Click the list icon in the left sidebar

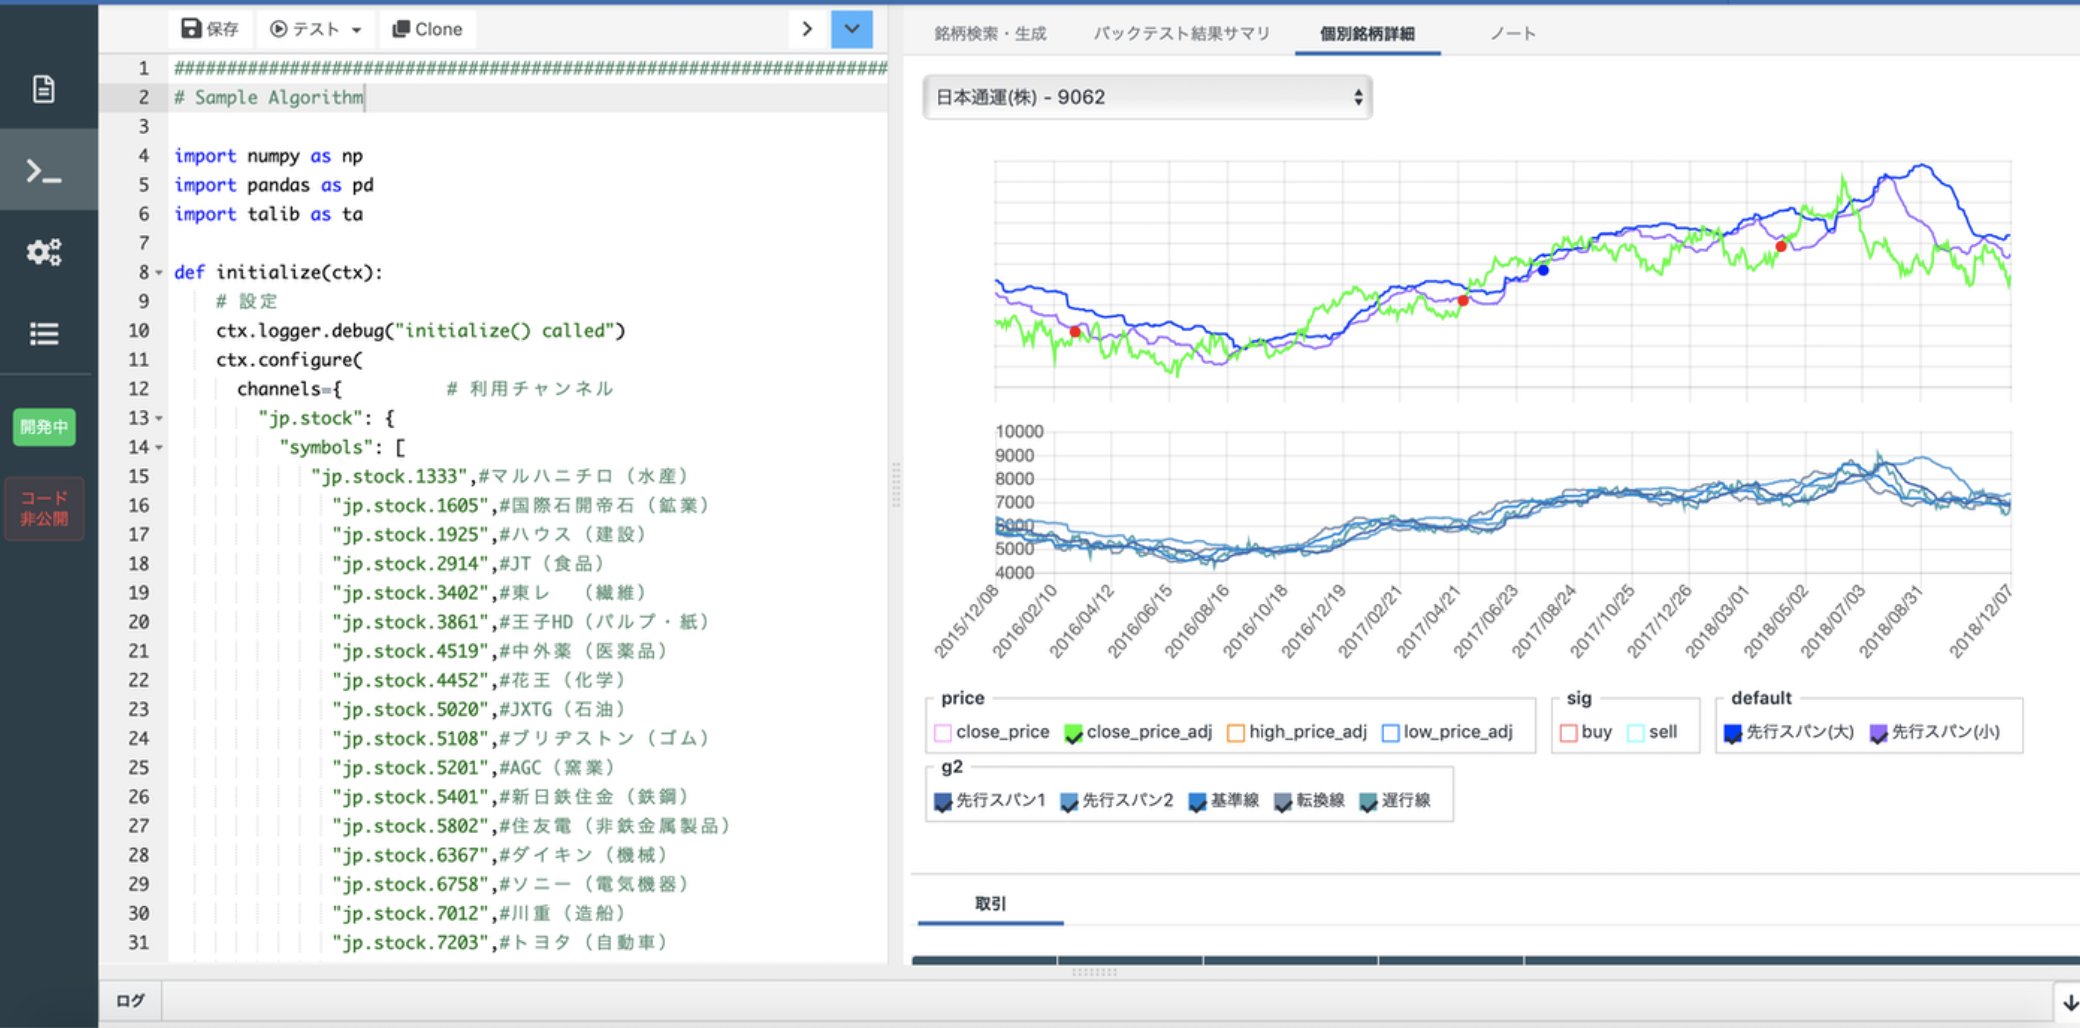click(x=44, y=333)
